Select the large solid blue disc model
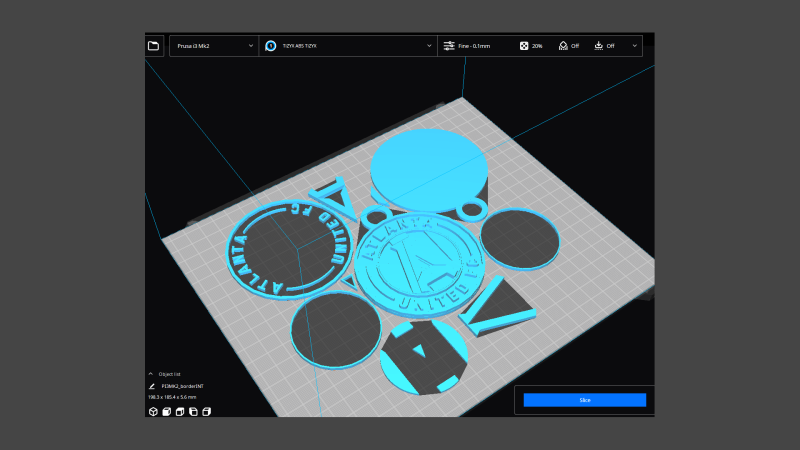 tap(428, 166)
